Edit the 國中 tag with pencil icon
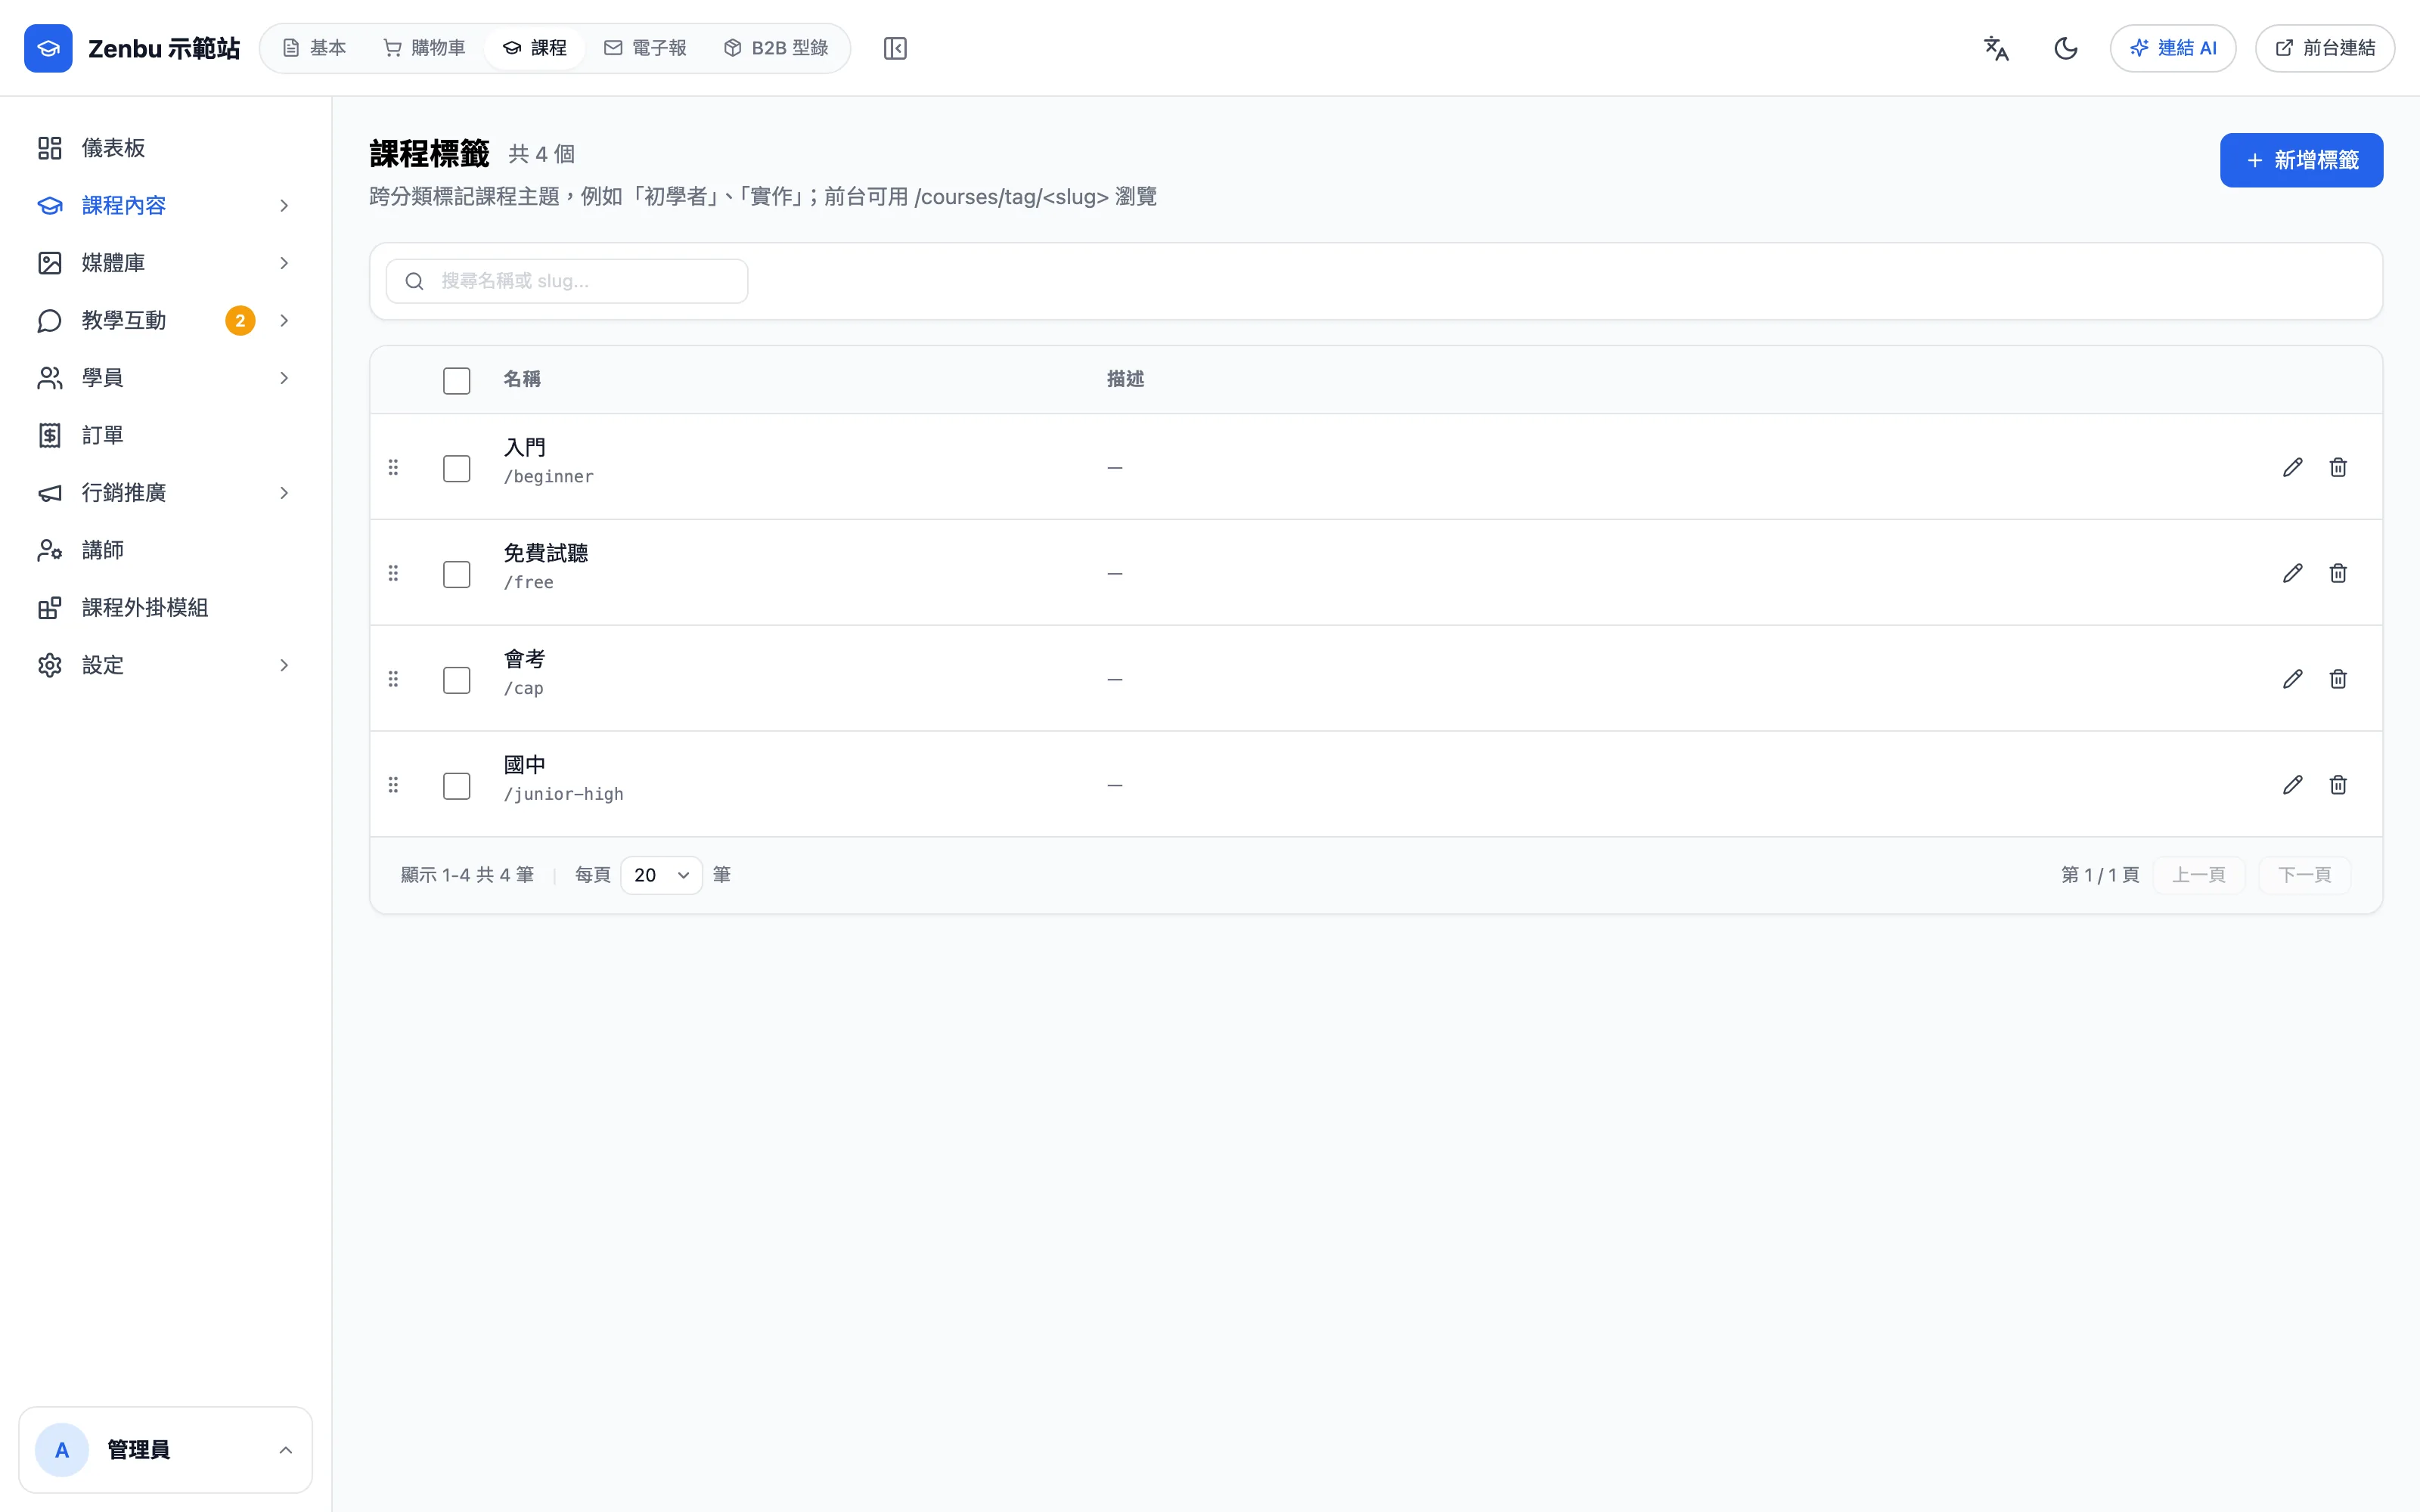The image size is (2420, 1512). point(2293,786)
